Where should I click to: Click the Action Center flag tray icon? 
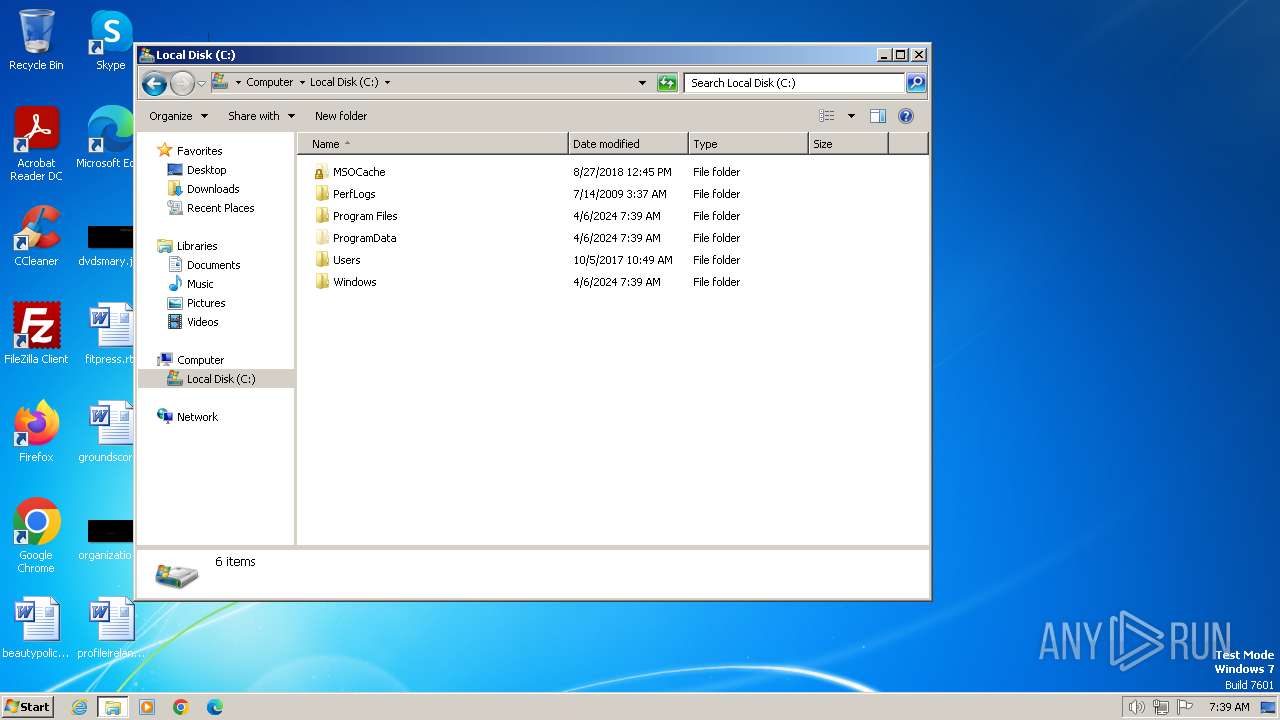pyautogui.click(x=1185, y=707)
